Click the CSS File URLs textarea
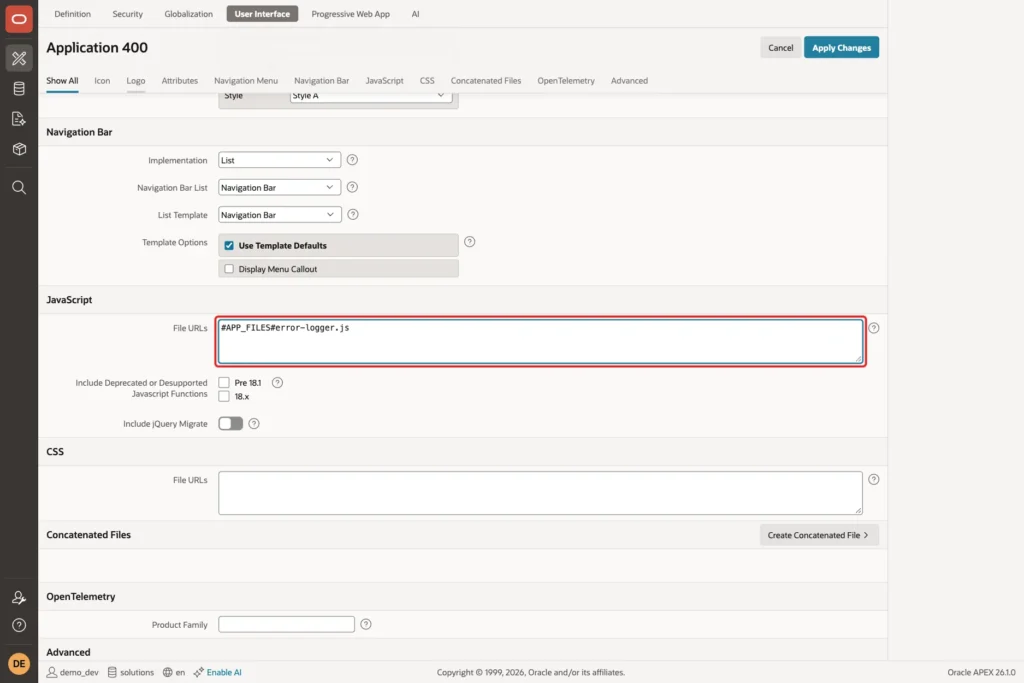The width and height of the screenshot is (1024, 683). coord(540,493)
